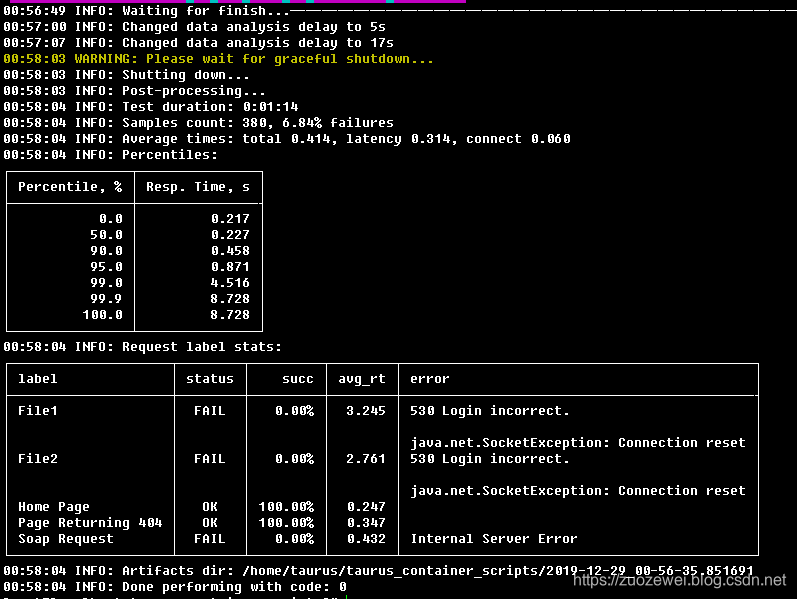Viewport: 797px width, 599px height.
Task: Click the 2.761 avg_rt value
Action: coord(366,459)
